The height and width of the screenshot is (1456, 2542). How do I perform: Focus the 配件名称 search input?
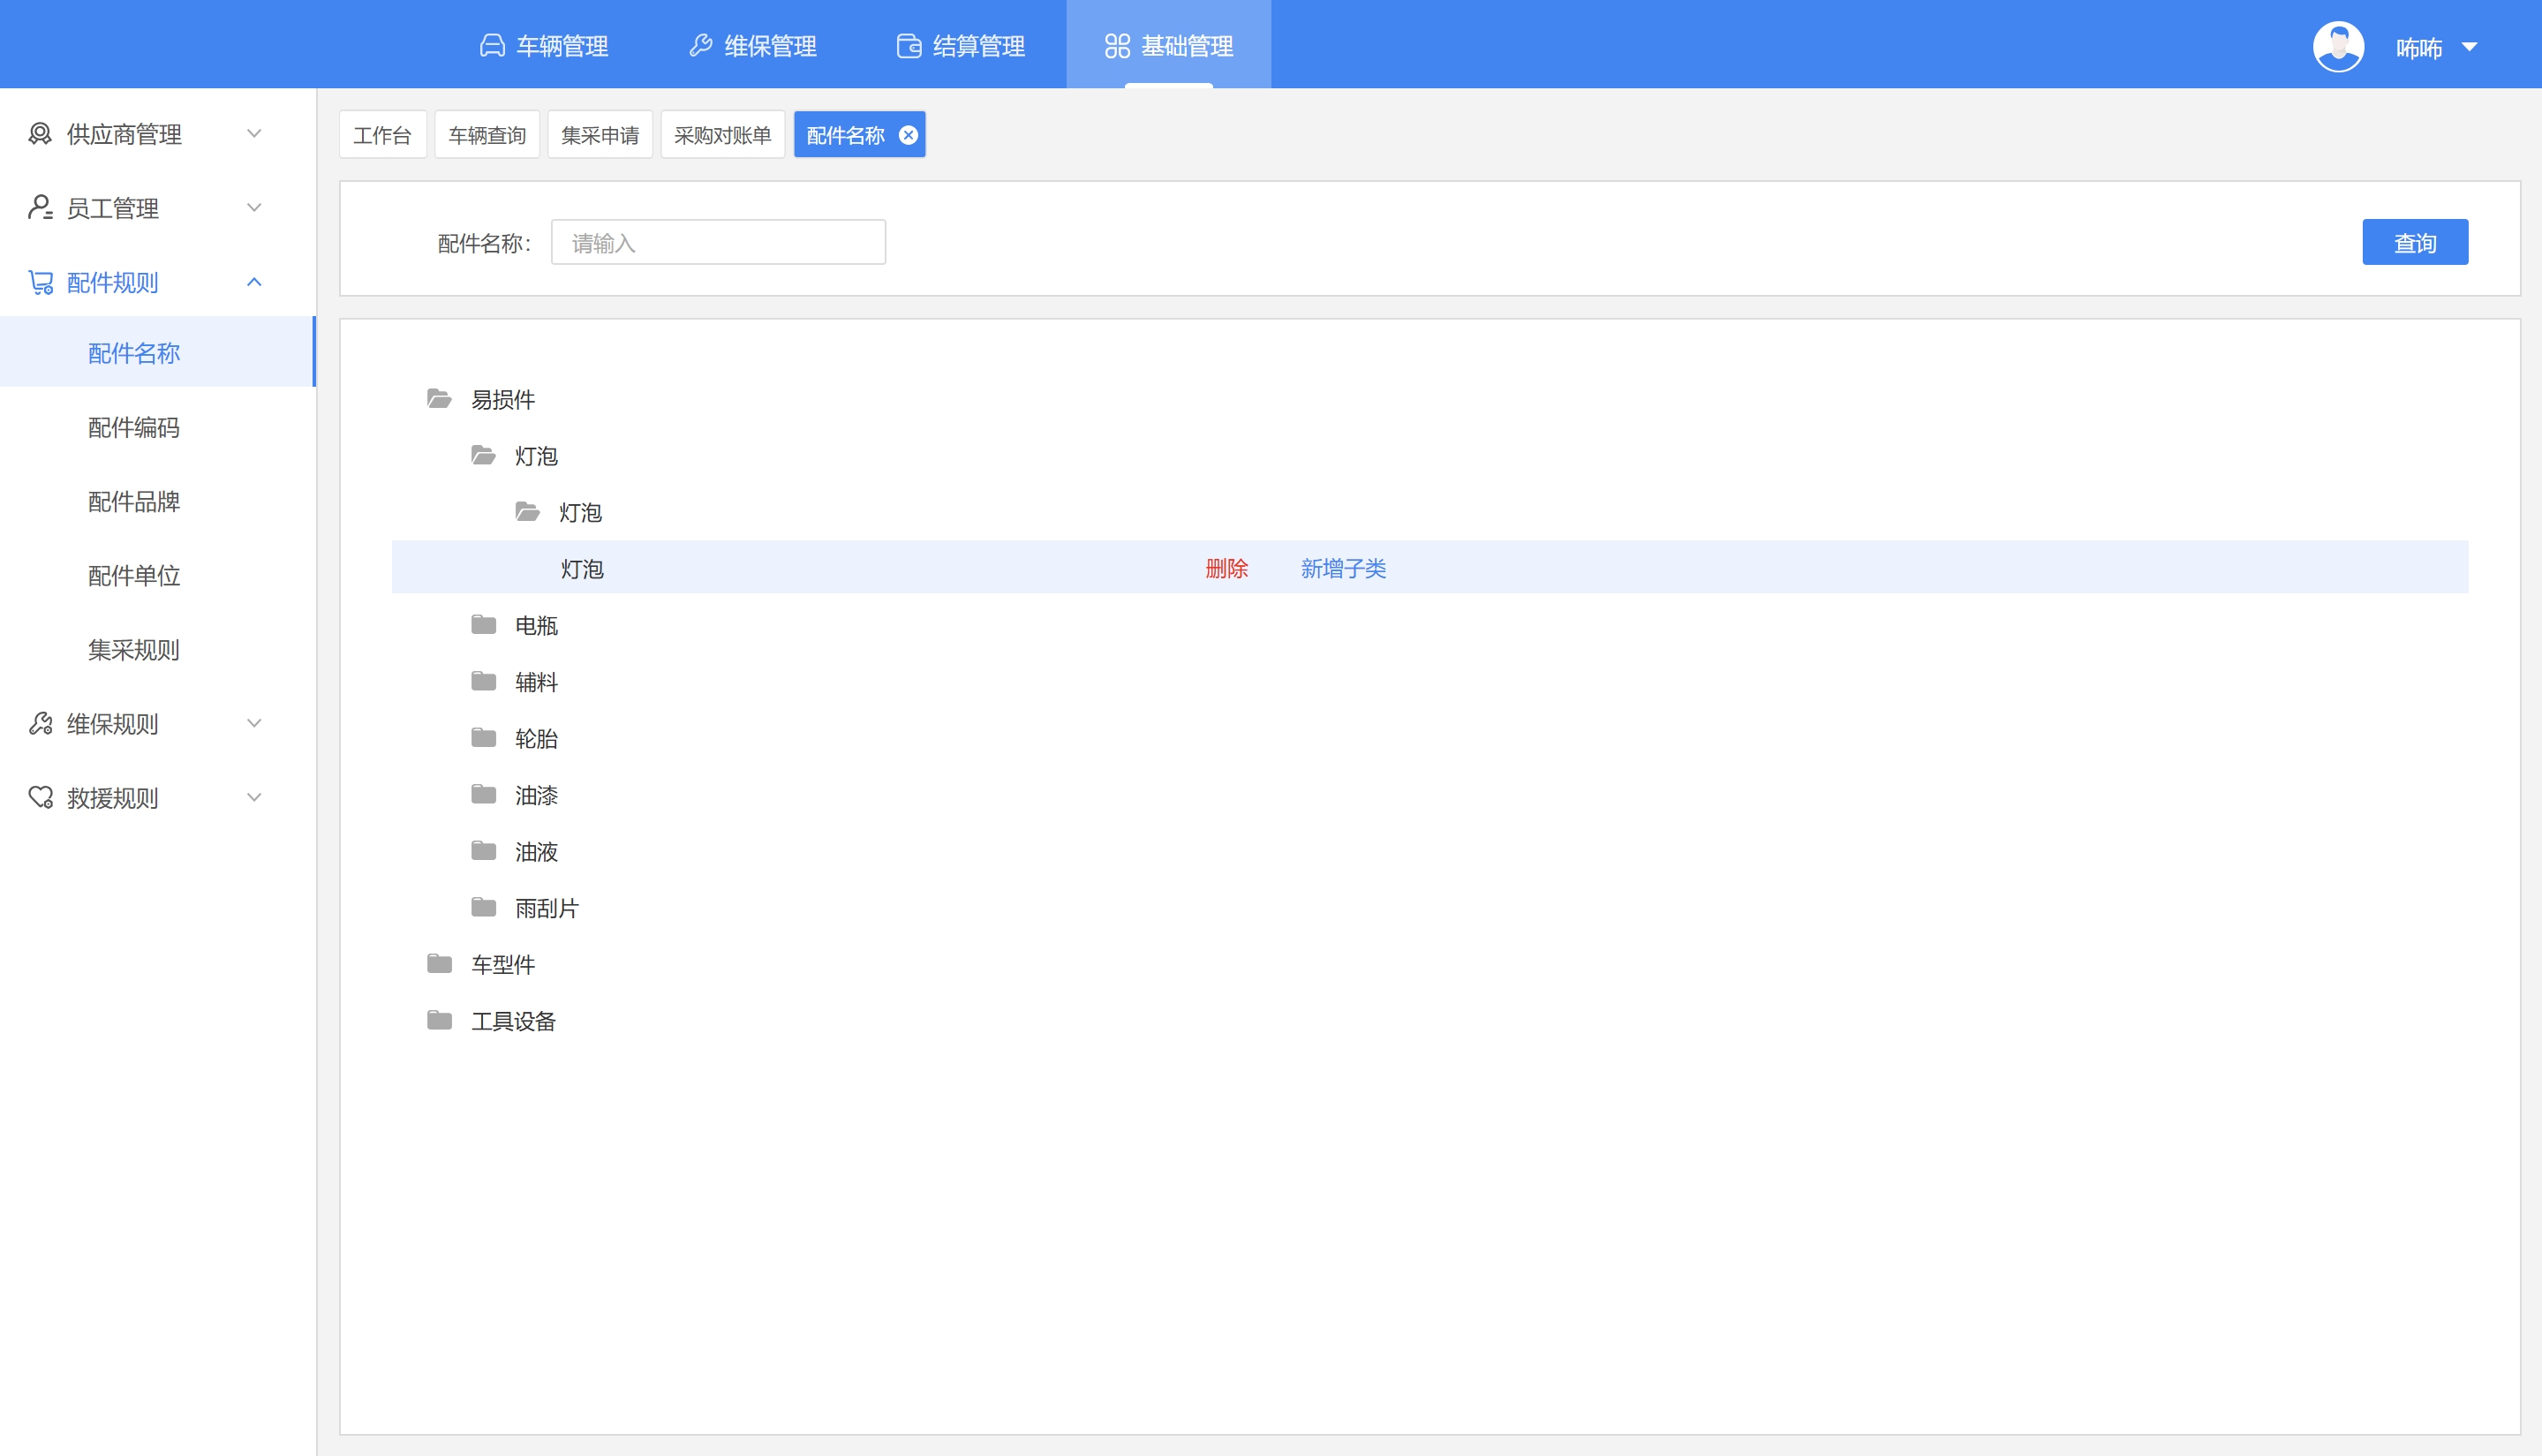point(718,243)
